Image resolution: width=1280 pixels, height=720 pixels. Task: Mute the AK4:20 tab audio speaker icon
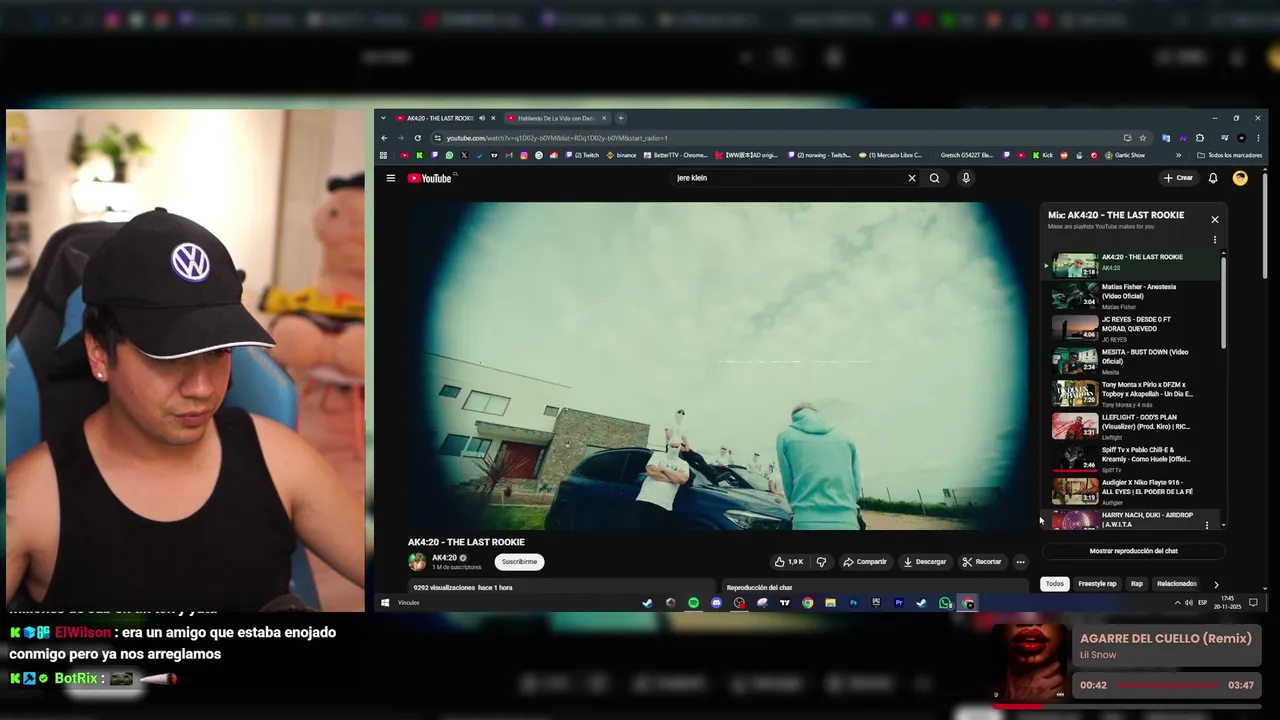[482, 118]
